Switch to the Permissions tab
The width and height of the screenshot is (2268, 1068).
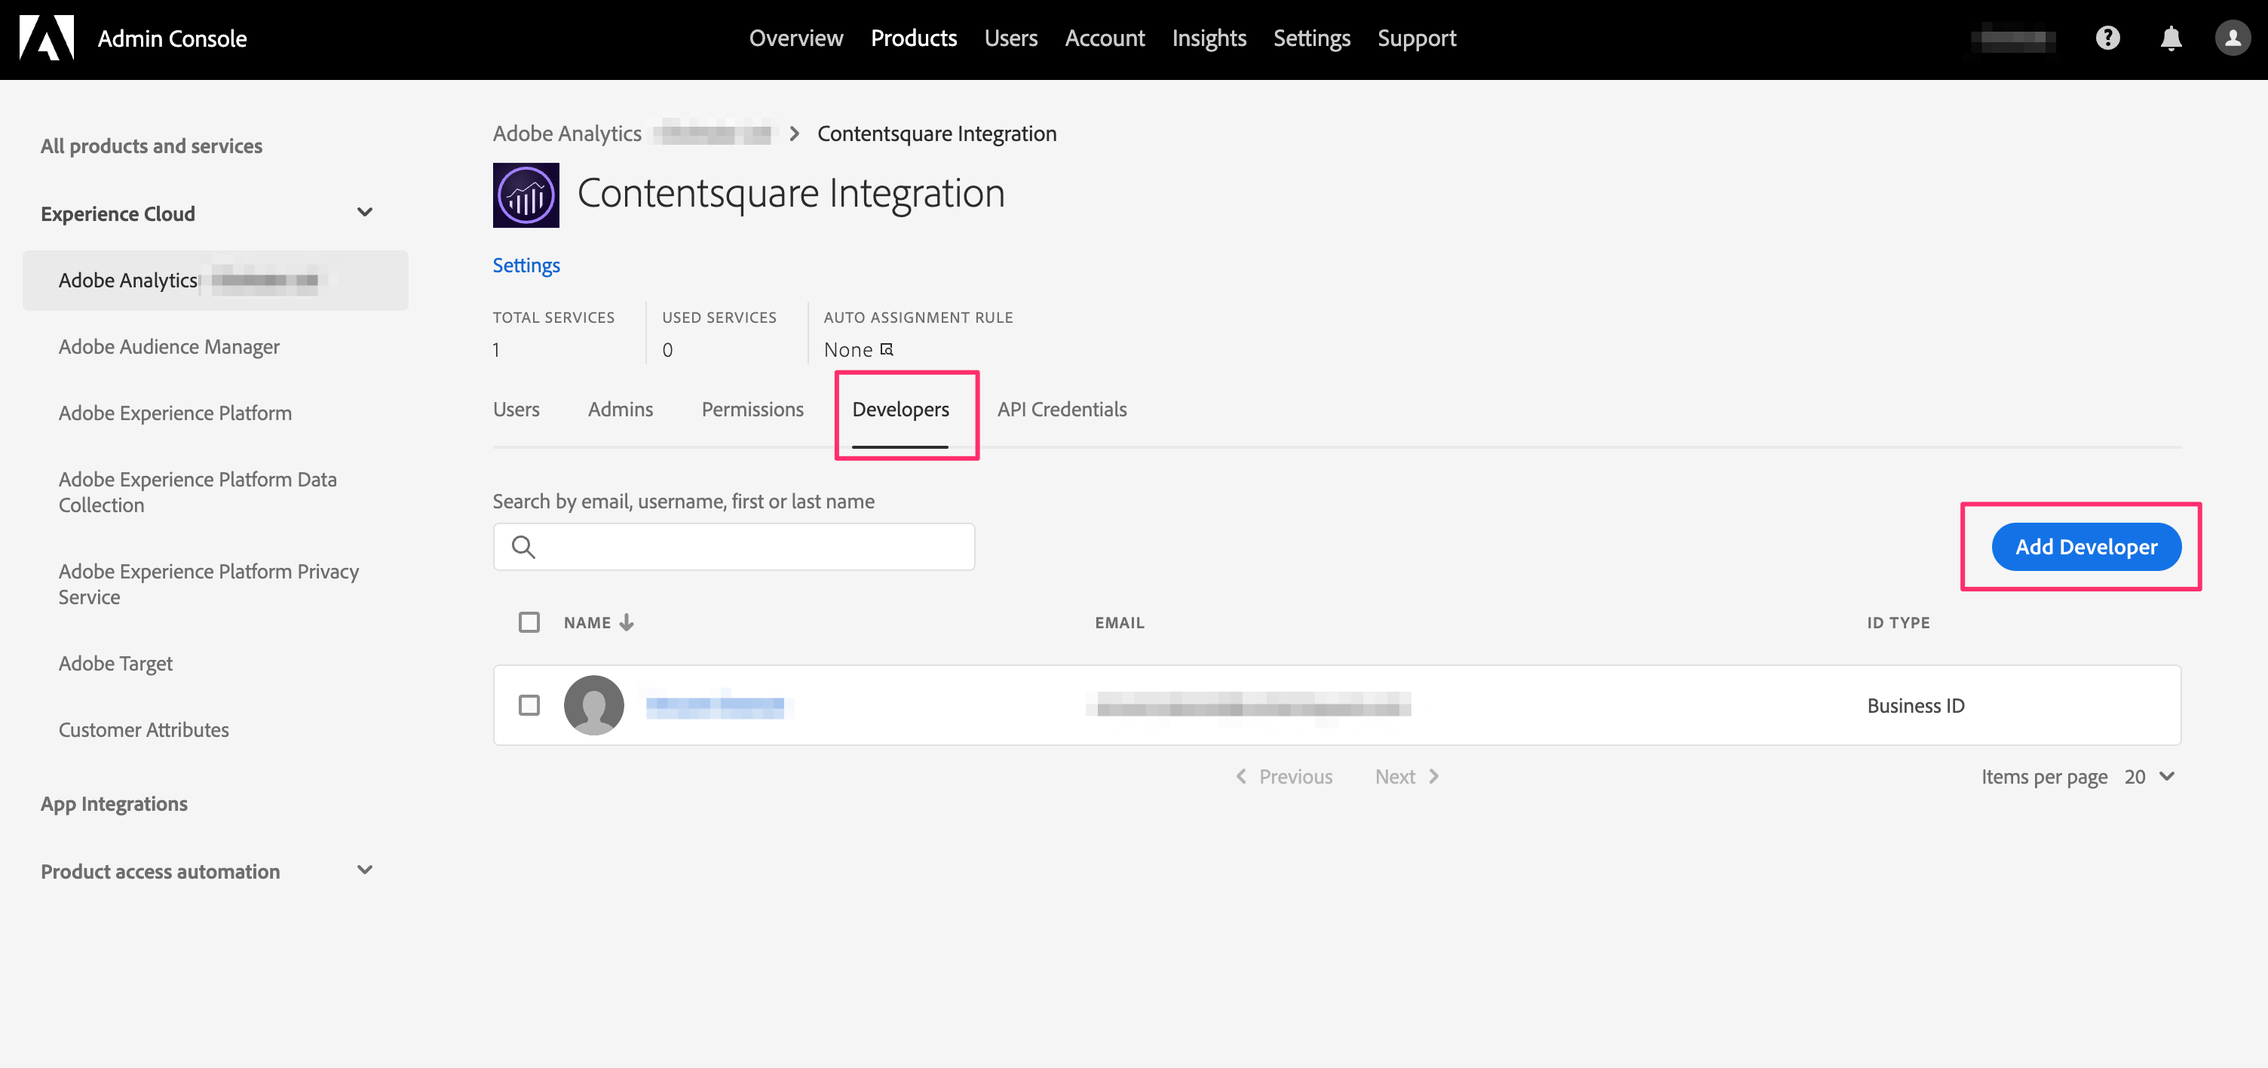[753, 409]
